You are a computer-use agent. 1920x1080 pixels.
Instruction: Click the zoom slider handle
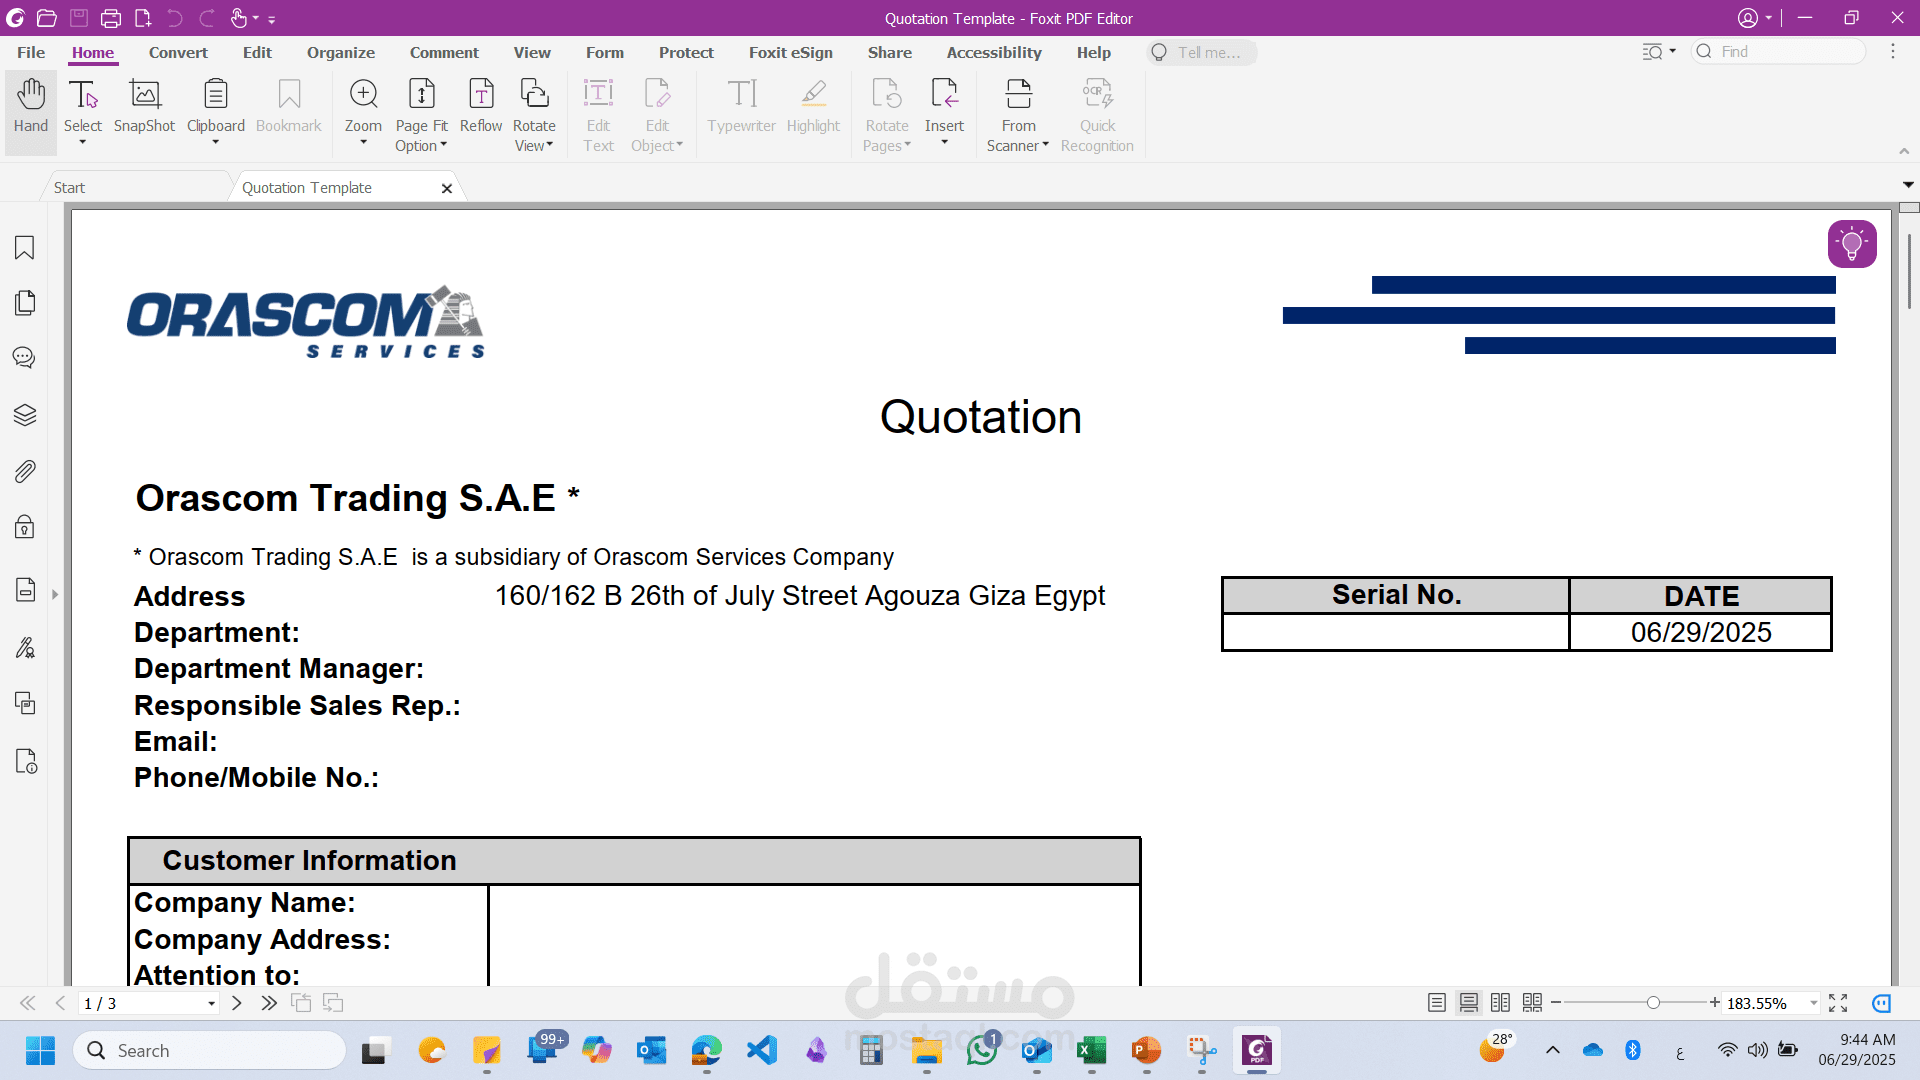pos(1653,1003)
